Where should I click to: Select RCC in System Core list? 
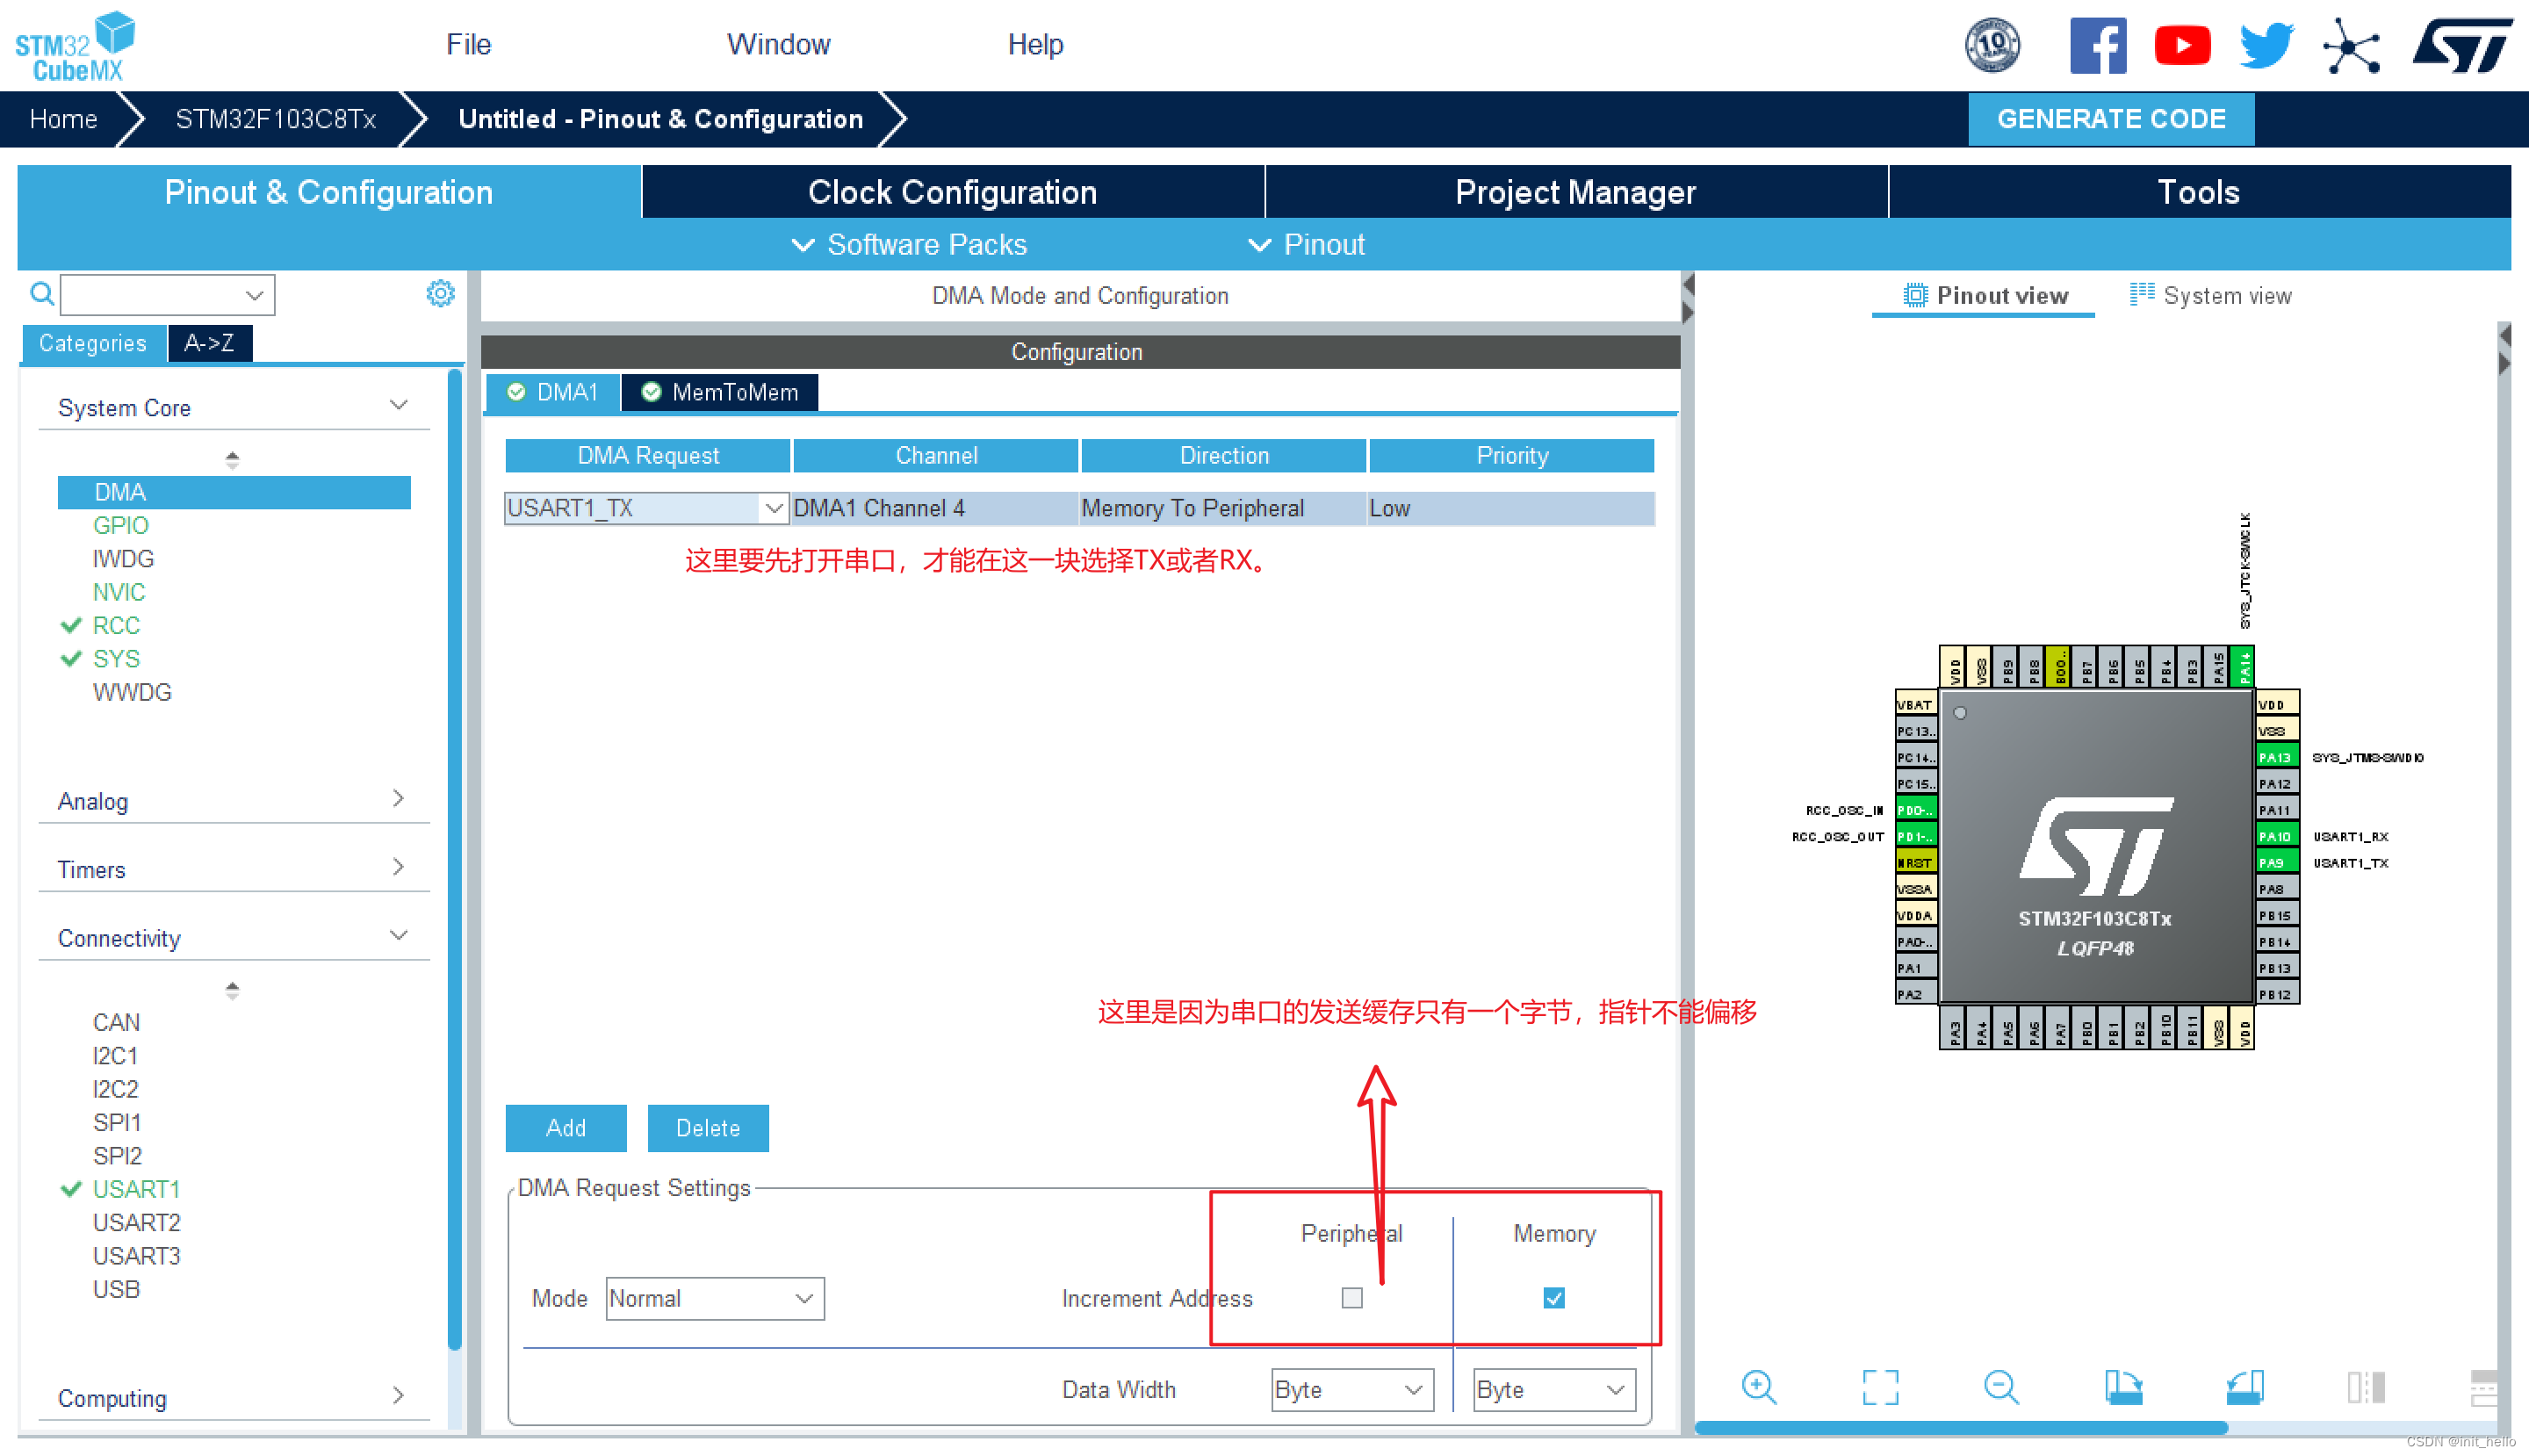click(x=116, y=625)
